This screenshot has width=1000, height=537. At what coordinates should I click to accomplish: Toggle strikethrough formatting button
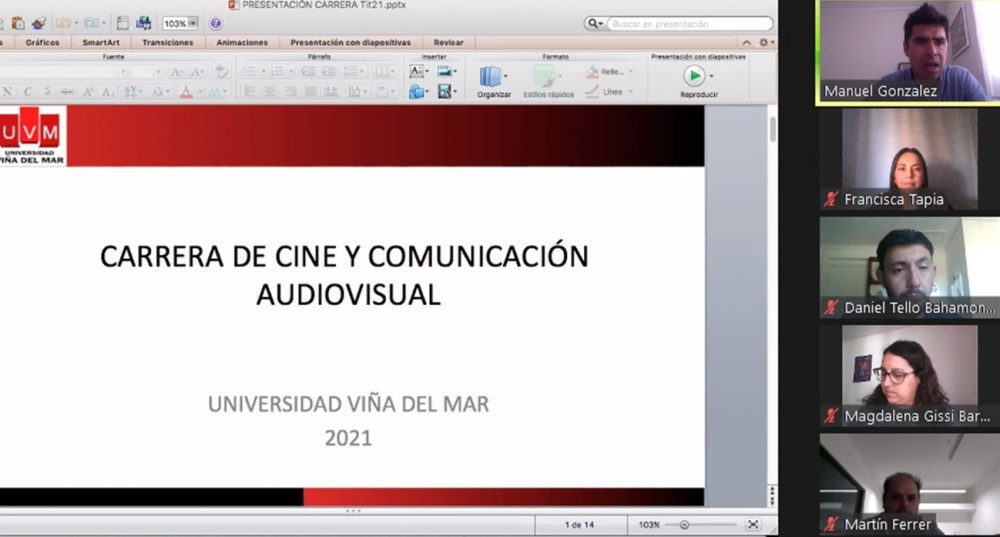tap(67, 92)
